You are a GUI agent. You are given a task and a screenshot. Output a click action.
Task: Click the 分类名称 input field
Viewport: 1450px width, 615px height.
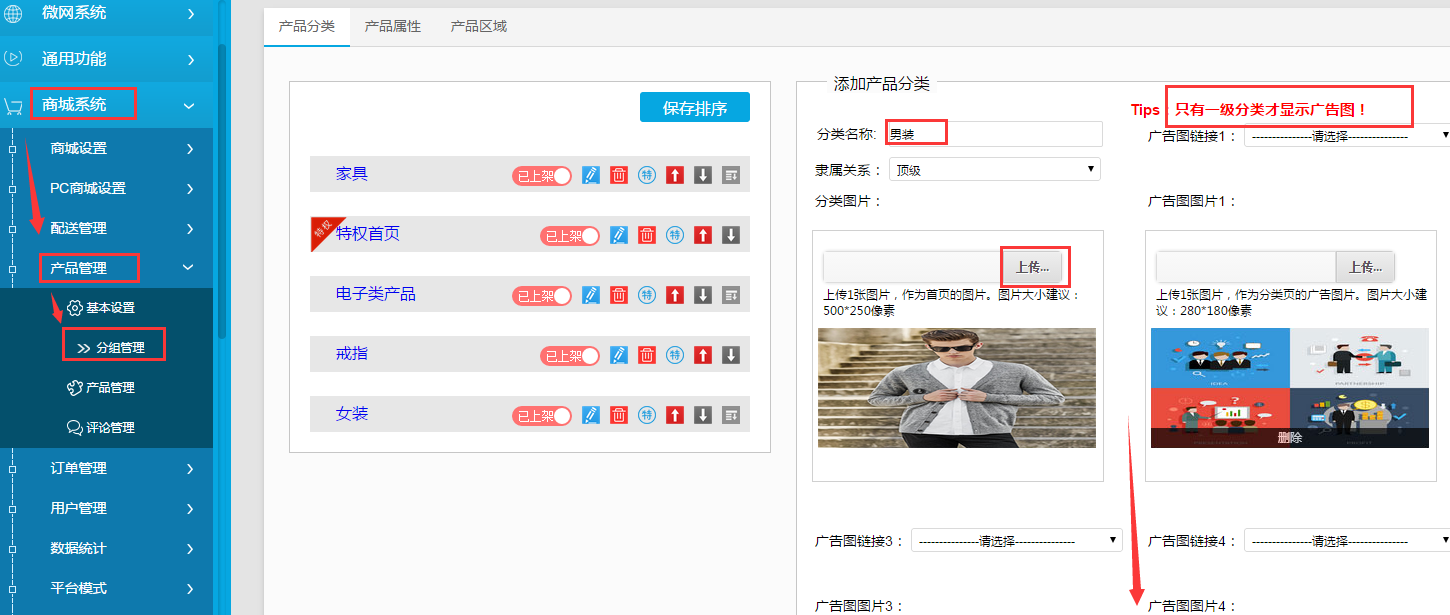[x=995, y=134]
